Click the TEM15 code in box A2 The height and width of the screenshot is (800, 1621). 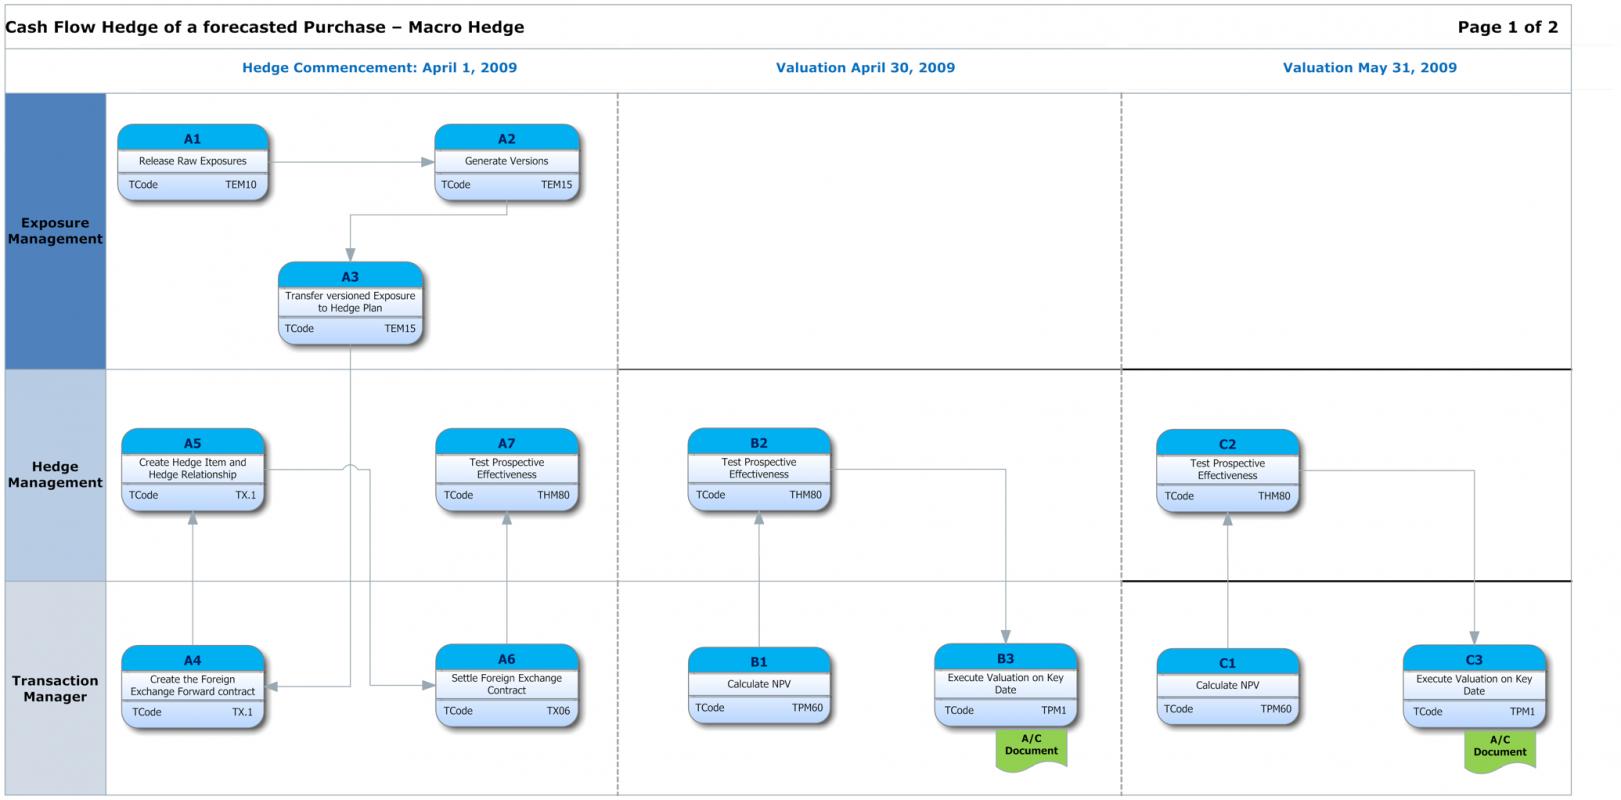coord(557,185)
